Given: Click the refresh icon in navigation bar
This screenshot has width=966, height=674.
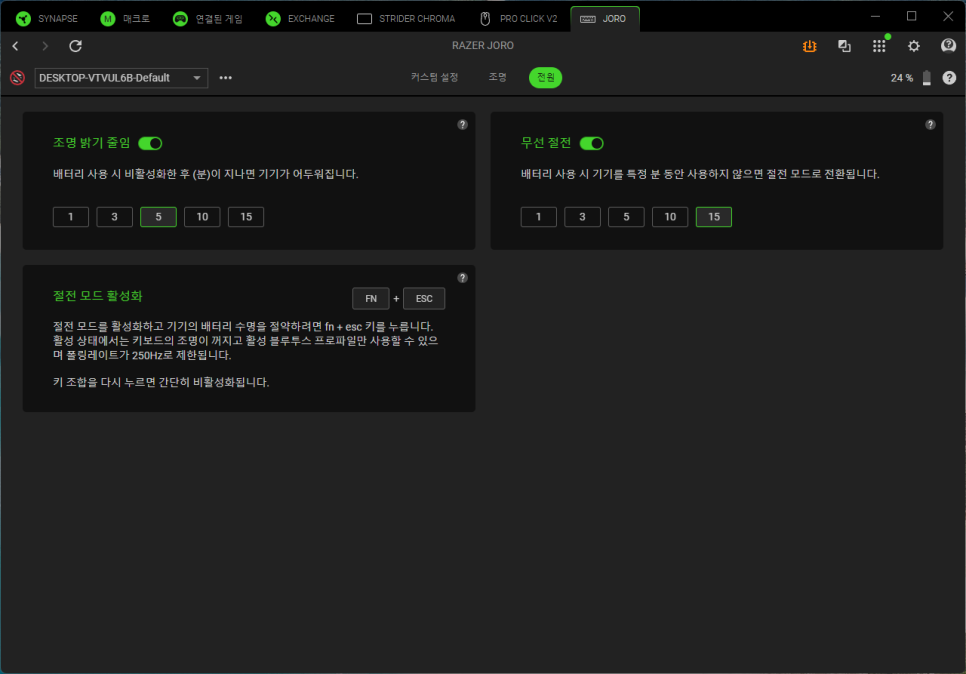Looking at the screenshot, I should coord(75,46).
